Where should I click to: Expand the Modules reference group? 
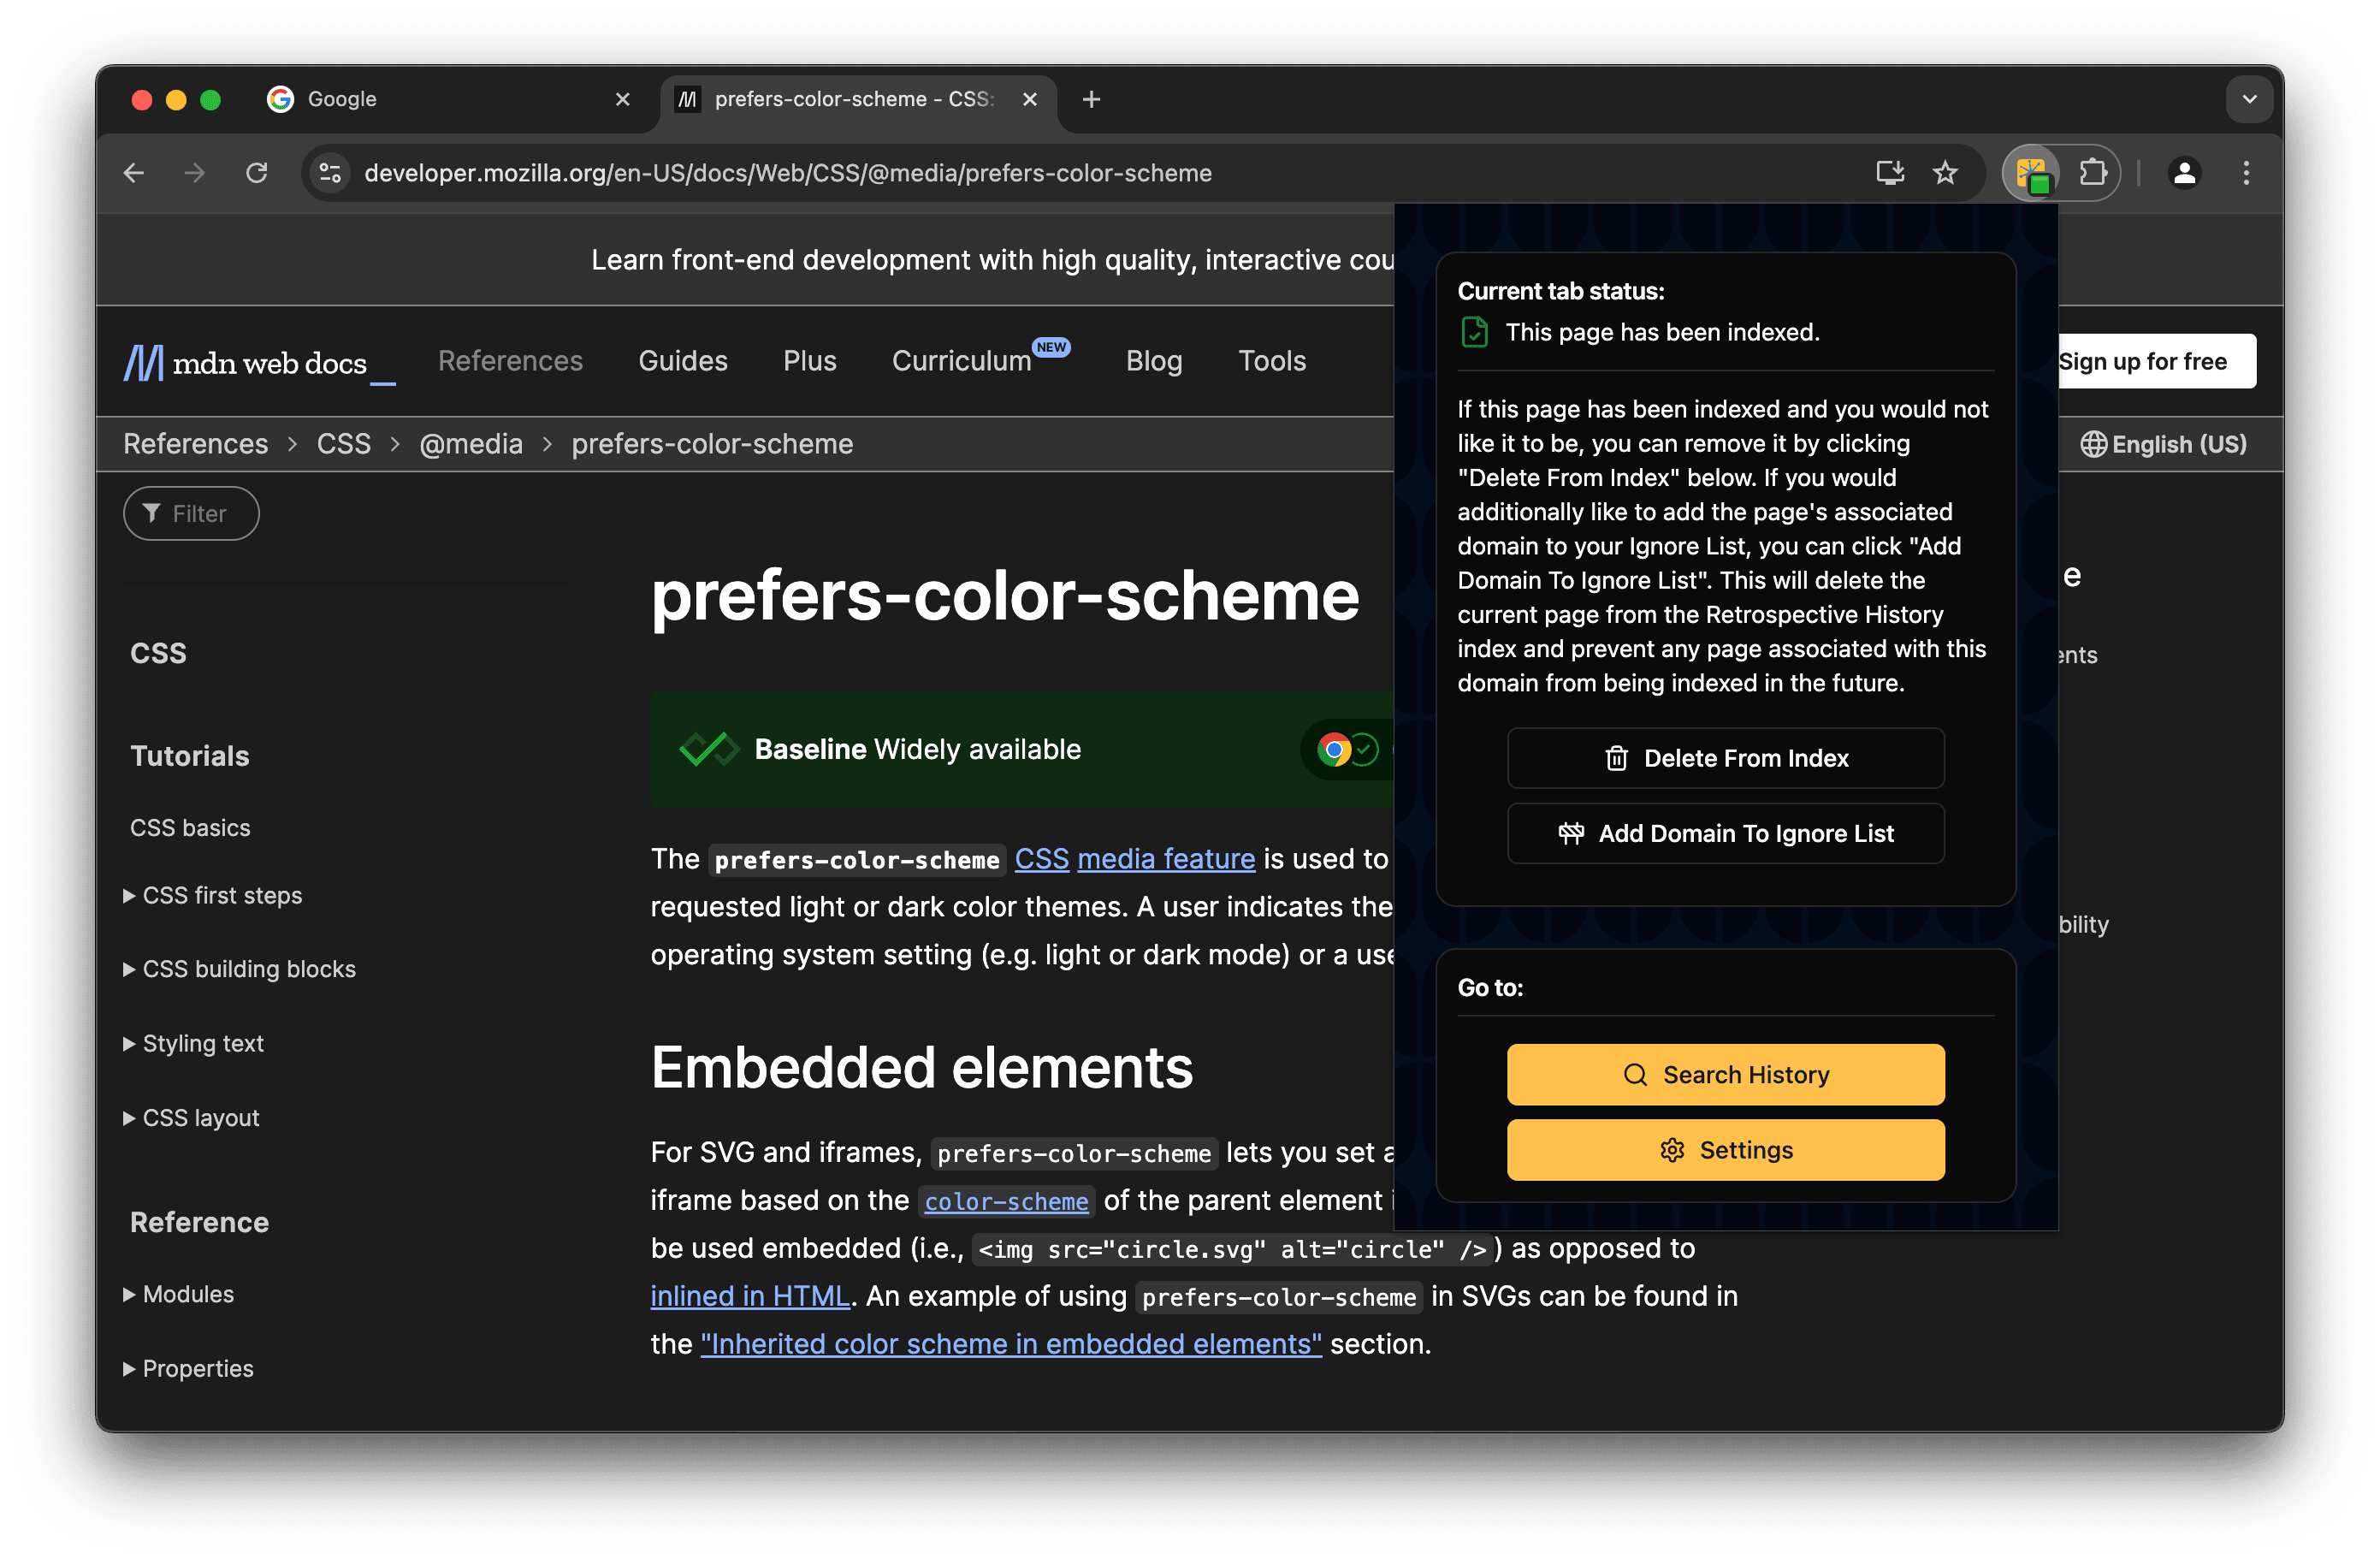coord(187,1294)
